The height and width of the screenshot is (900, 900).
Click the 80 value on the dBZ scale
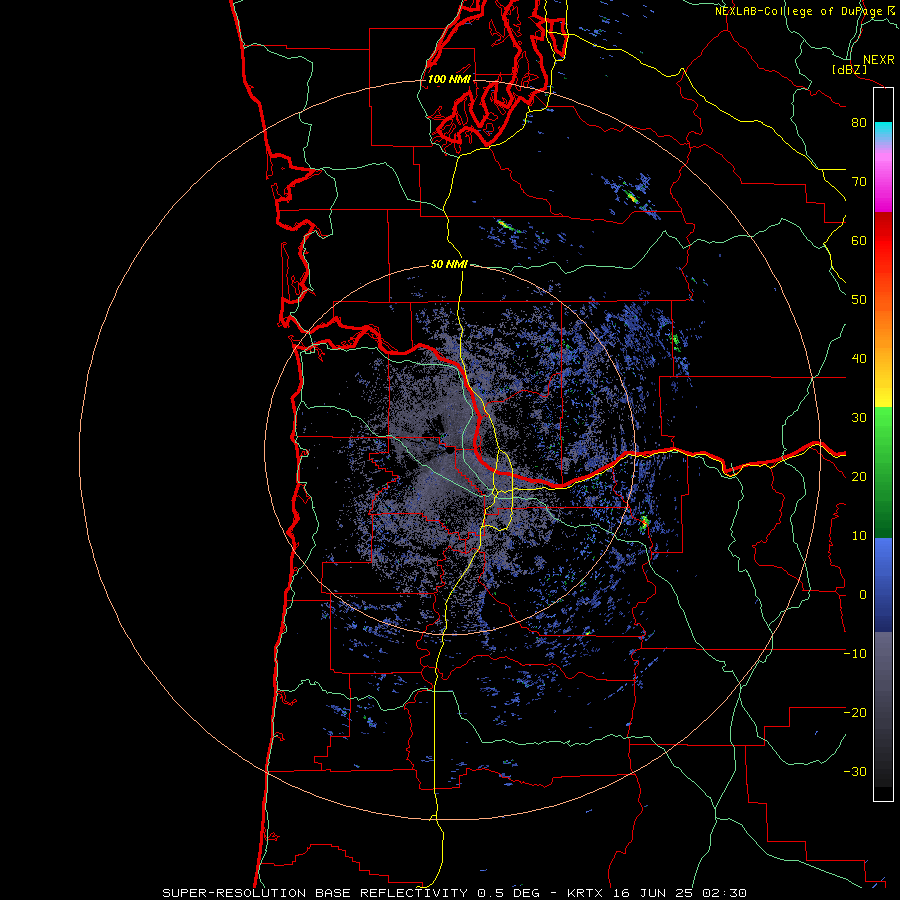859,123
